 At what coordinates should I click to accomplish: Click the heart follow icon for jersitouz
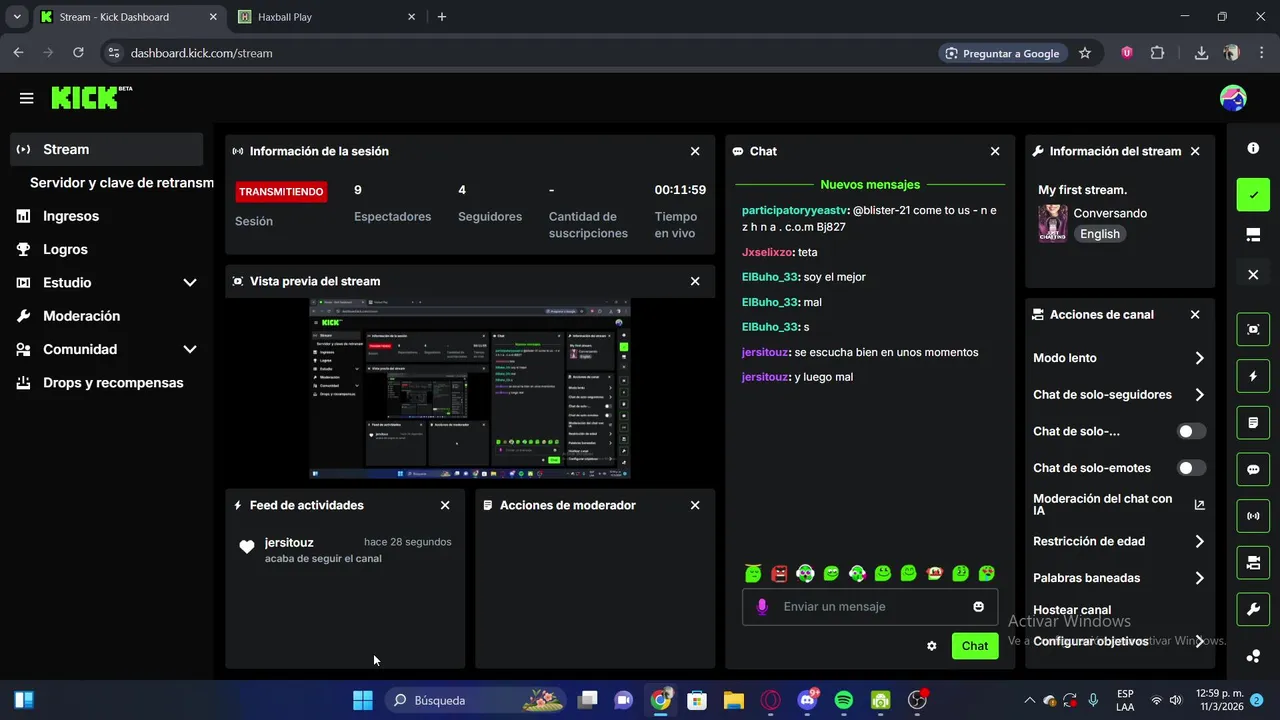(247, 547)
